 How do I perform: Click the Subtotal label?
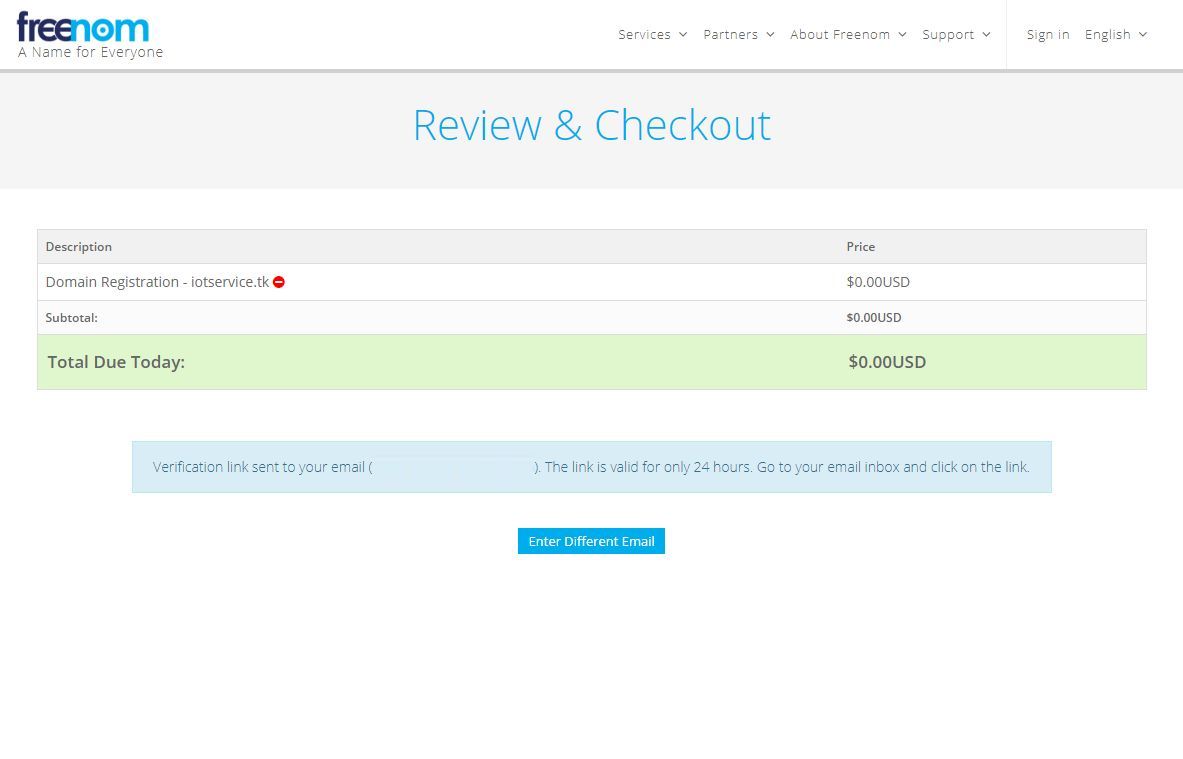tap(72, 318)
